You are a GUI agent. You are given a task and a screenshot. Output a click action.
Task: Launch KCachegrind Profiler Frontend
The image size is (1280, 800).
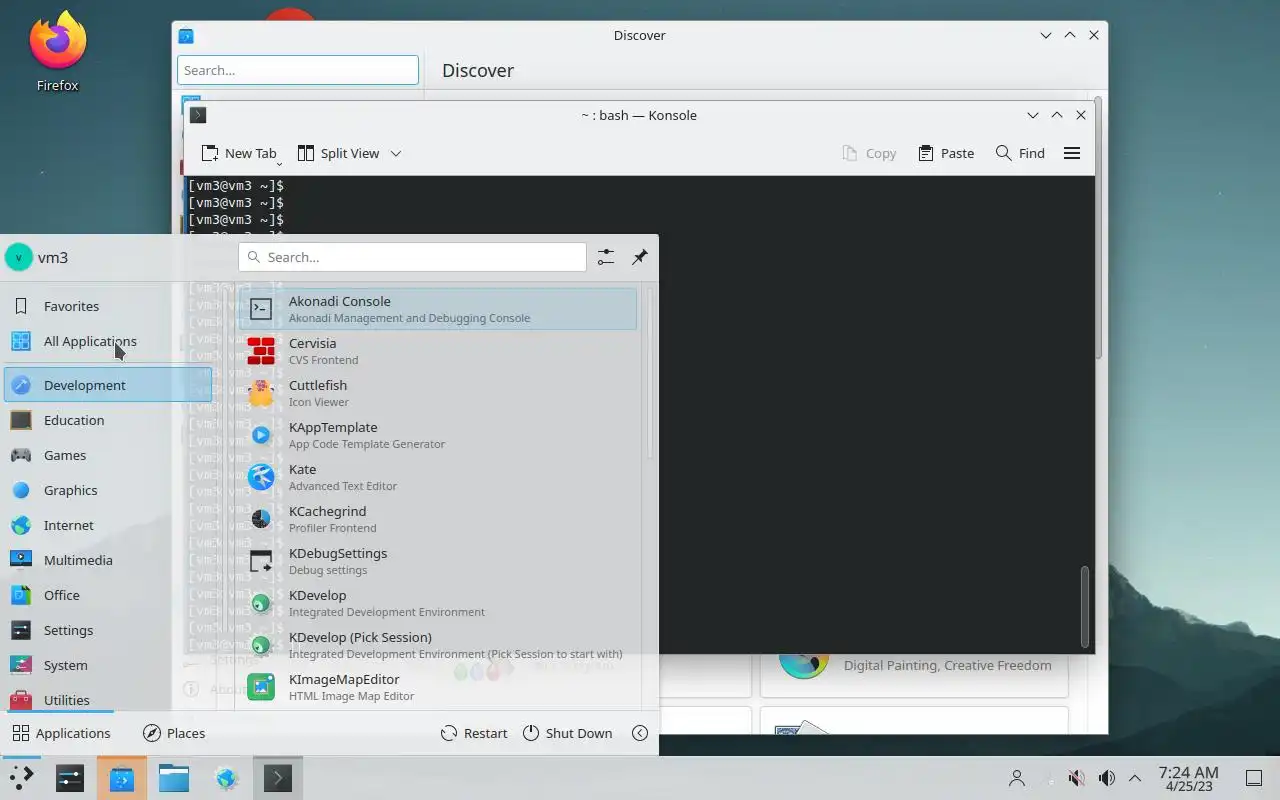coord(438,519)
